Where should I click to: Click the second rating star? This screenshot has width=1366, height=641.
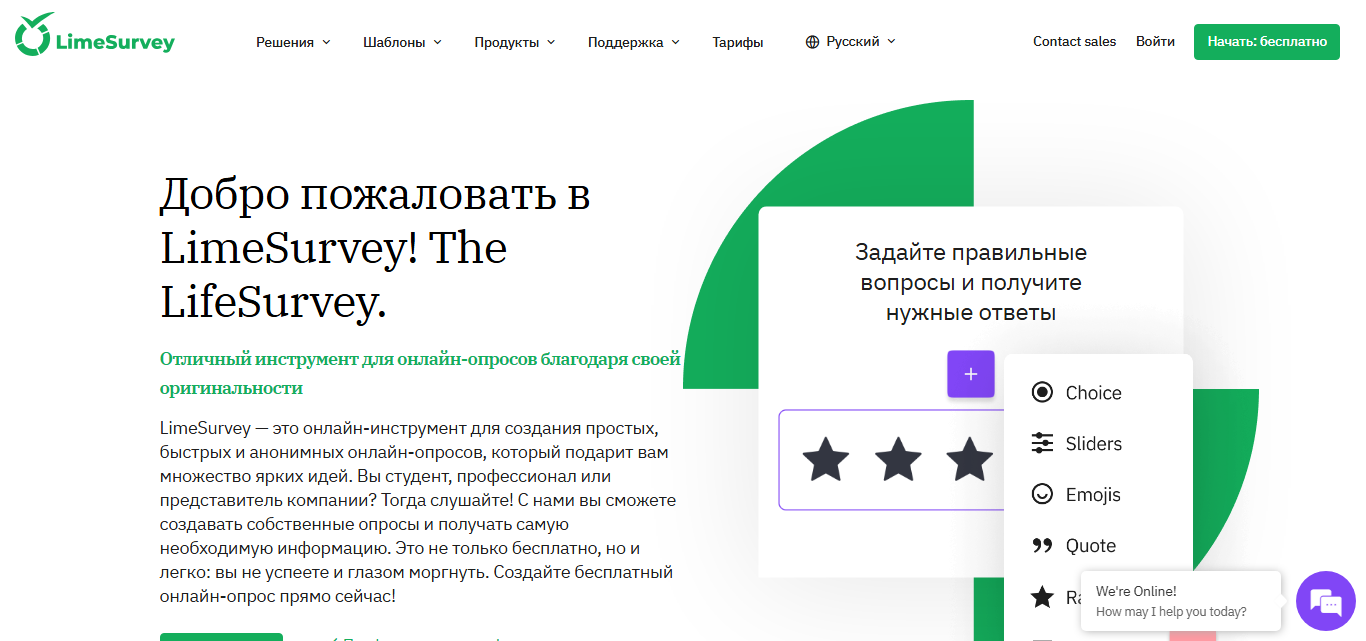898,459
